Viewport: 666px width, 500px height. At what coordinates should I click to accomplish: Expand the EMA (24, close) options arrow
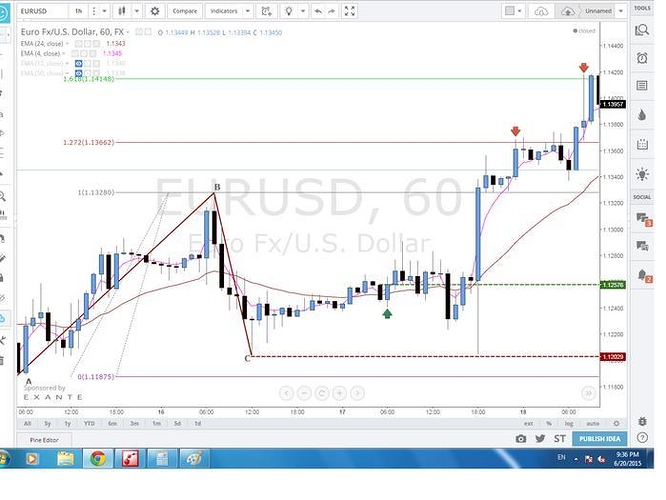(67, 44)
